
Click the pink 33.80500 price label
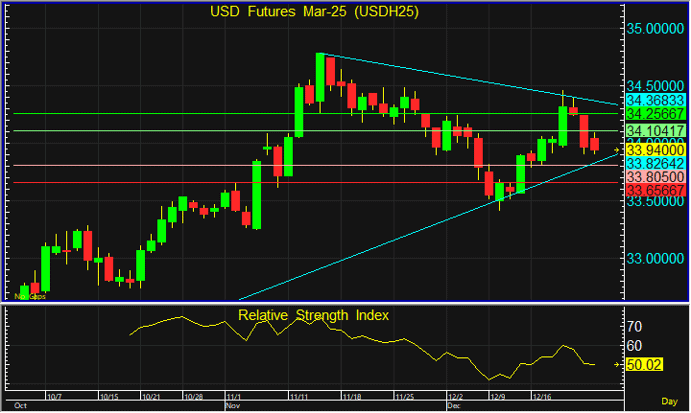[655, 176]
